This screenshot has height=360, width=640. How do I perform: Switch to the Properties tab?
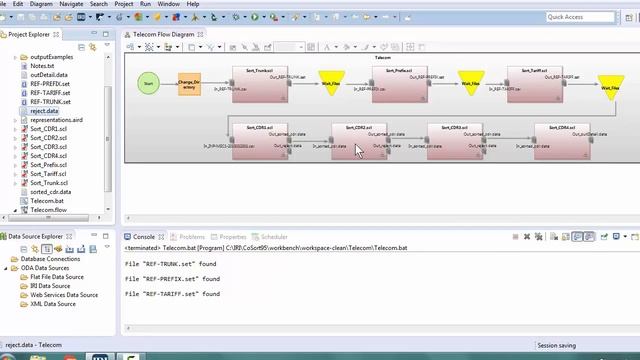pos(229,237)
